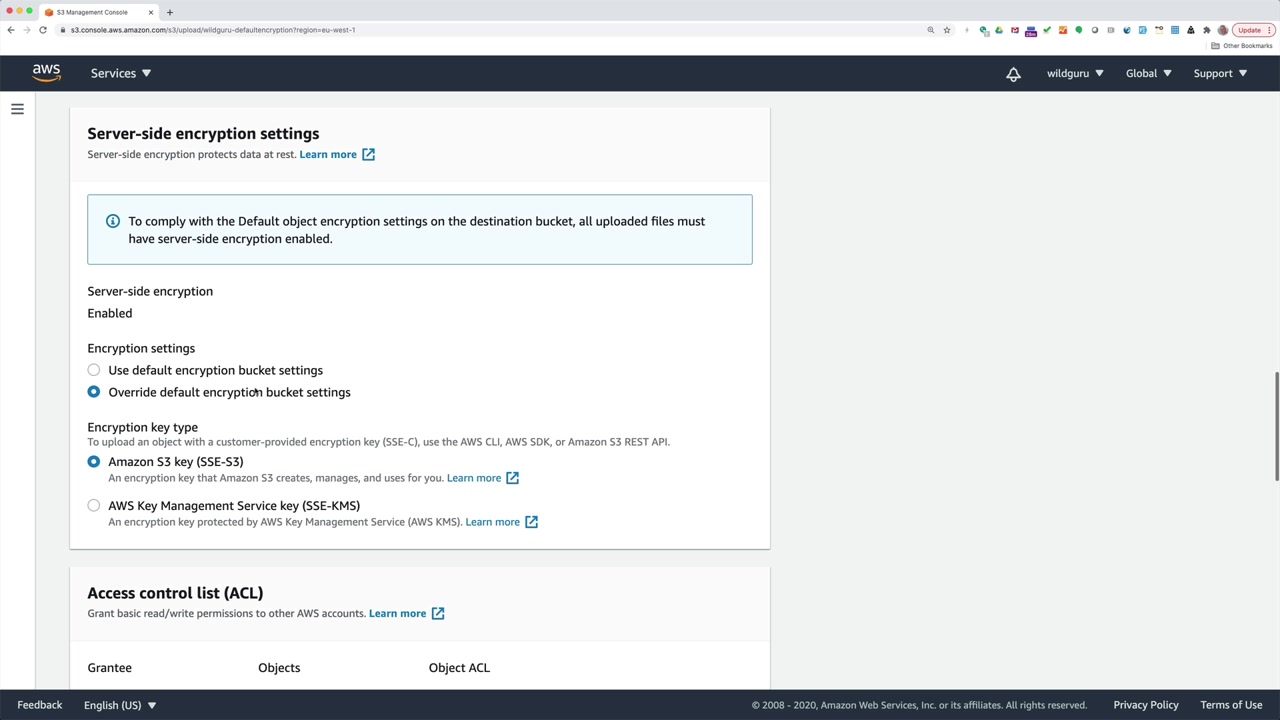This screenshot has width=1280, height=720.
Task: Click the browser forward arrow
Action: (x=27, y=30)
